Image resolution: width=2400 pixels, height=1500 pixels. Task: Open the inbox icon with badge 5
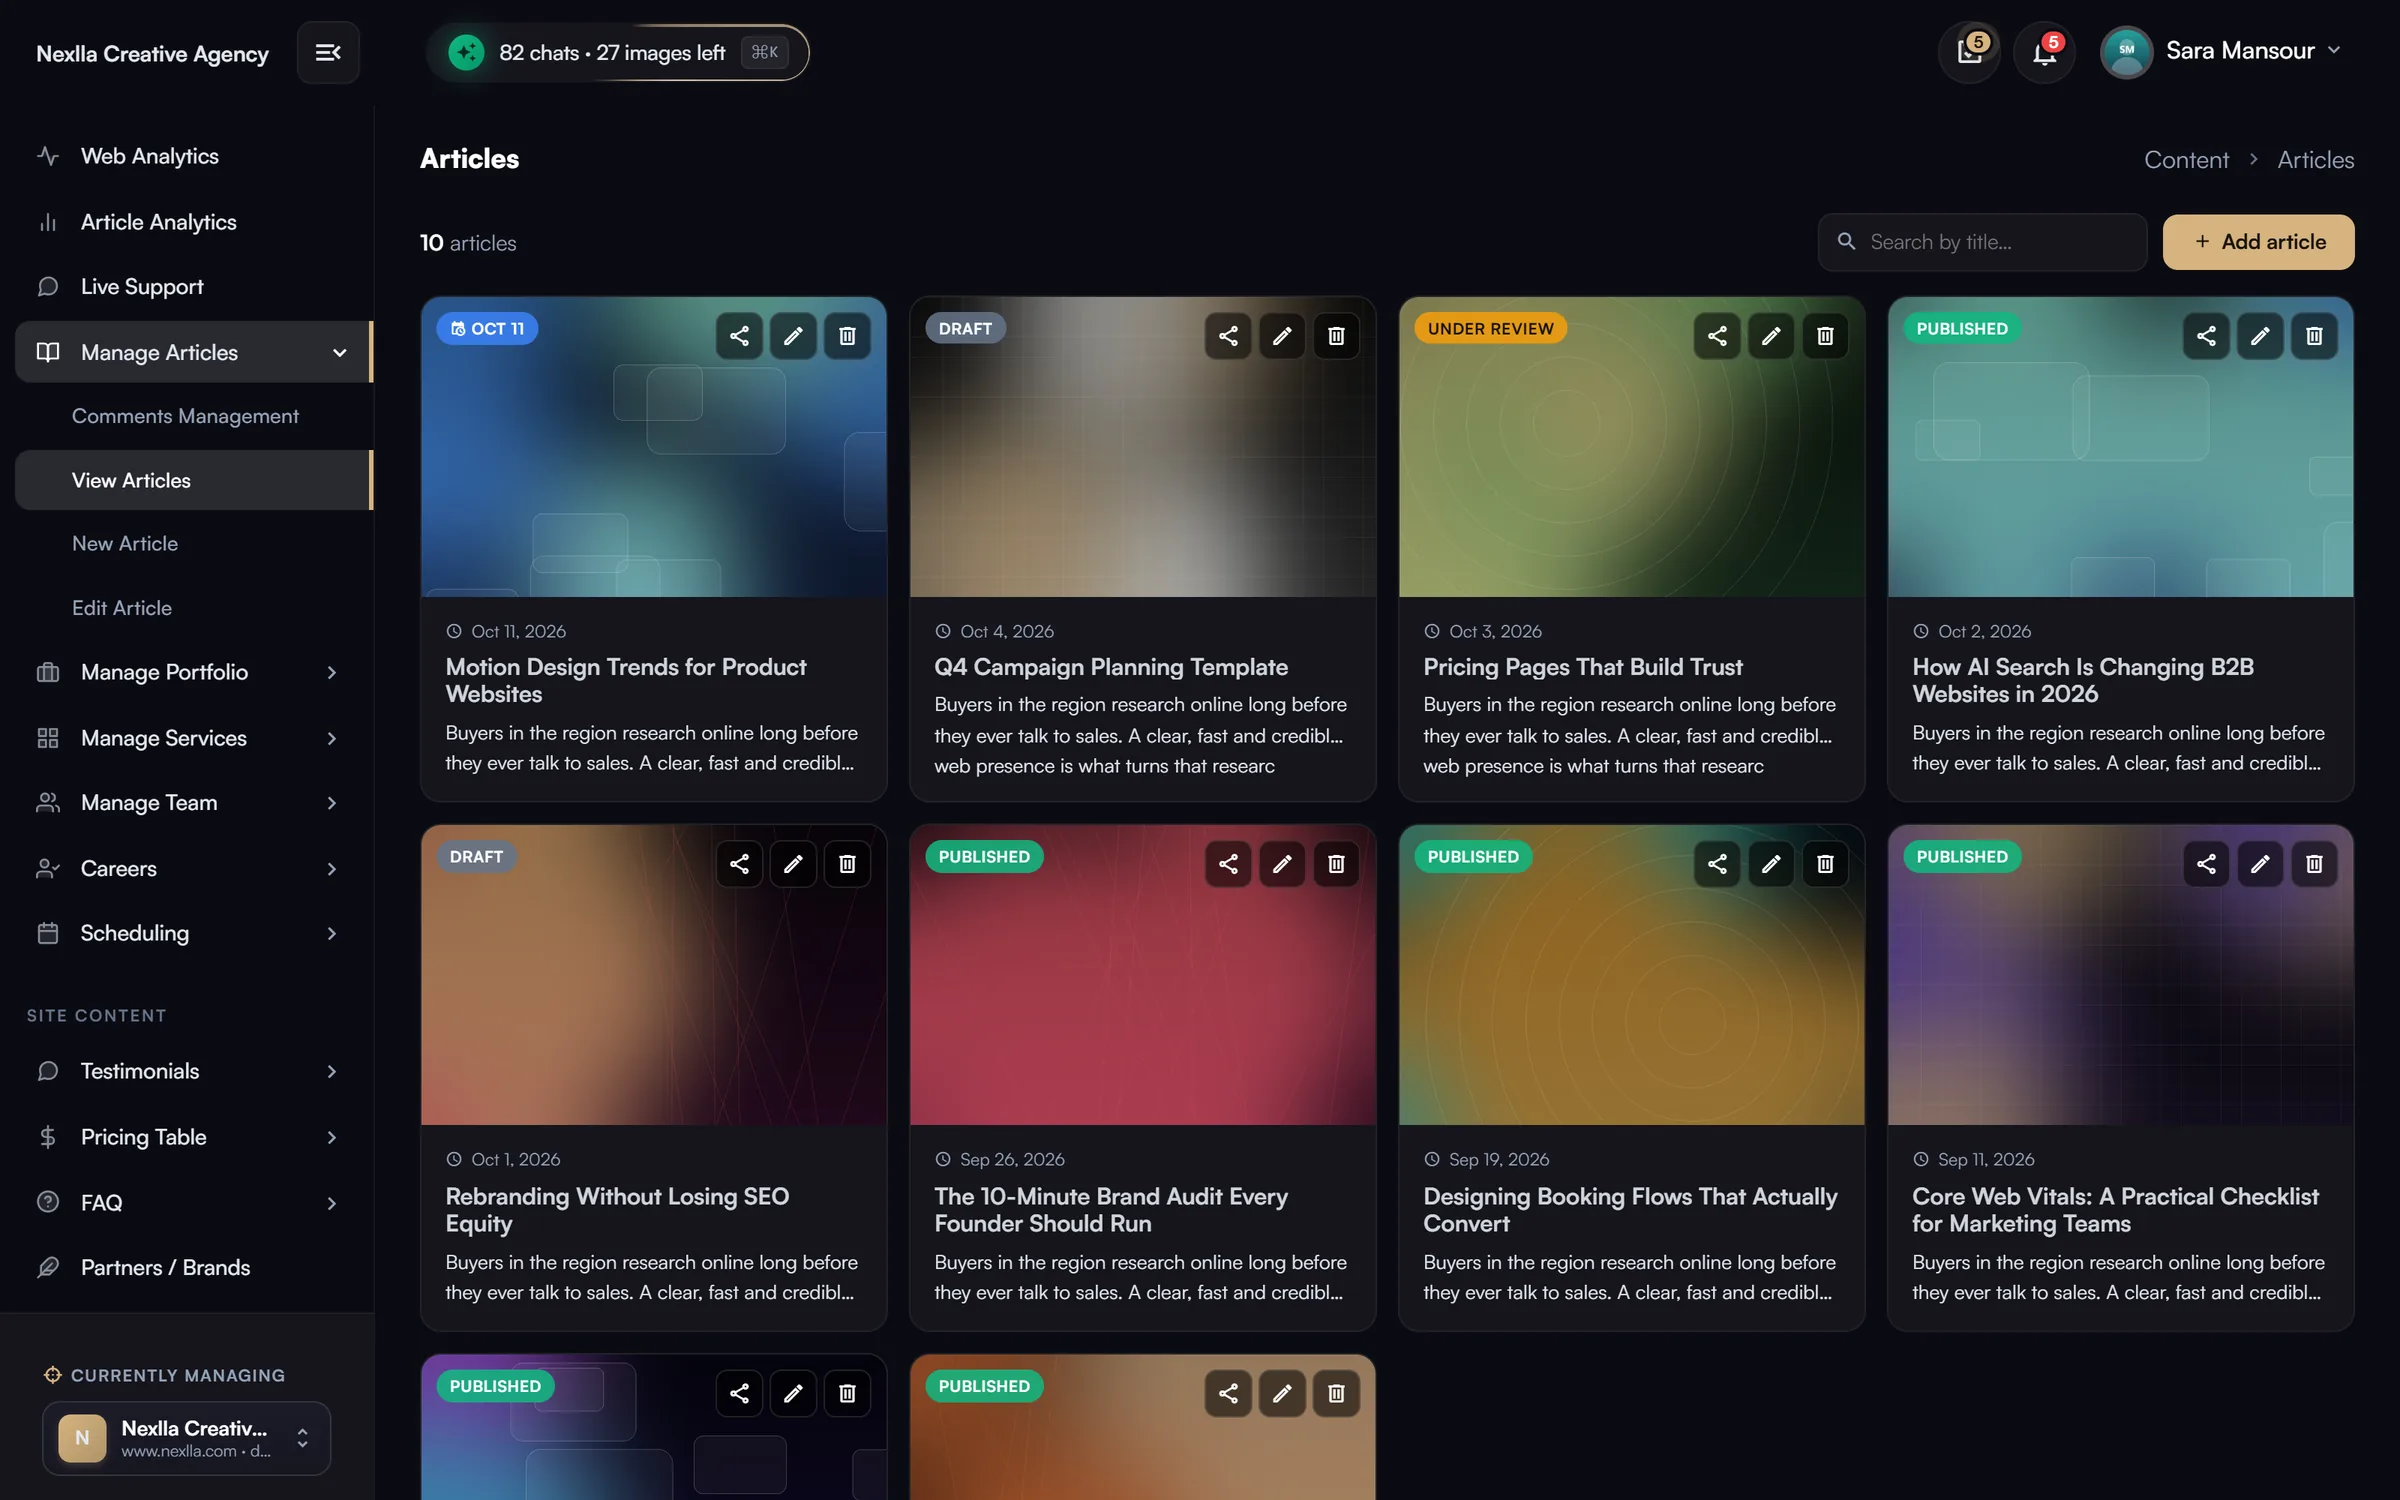[x=1969, y=52]
